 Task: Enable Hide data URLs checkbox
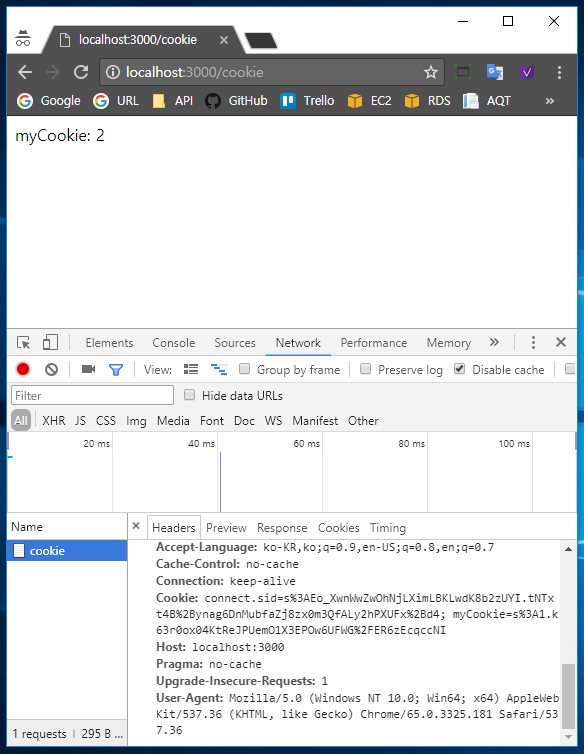[190, 395]
